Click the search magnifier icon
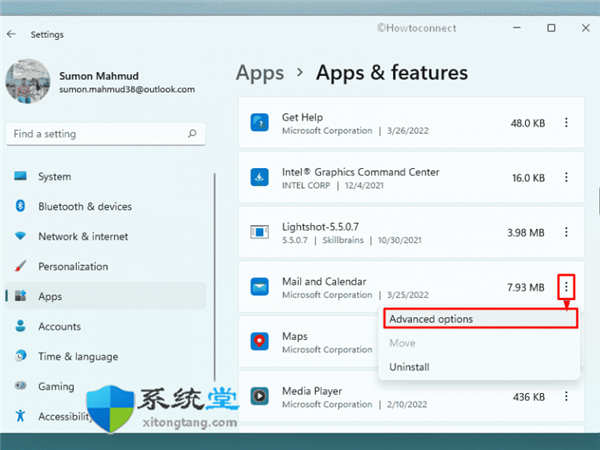Screen dimensions: 600x450 (x=192, y=134)
